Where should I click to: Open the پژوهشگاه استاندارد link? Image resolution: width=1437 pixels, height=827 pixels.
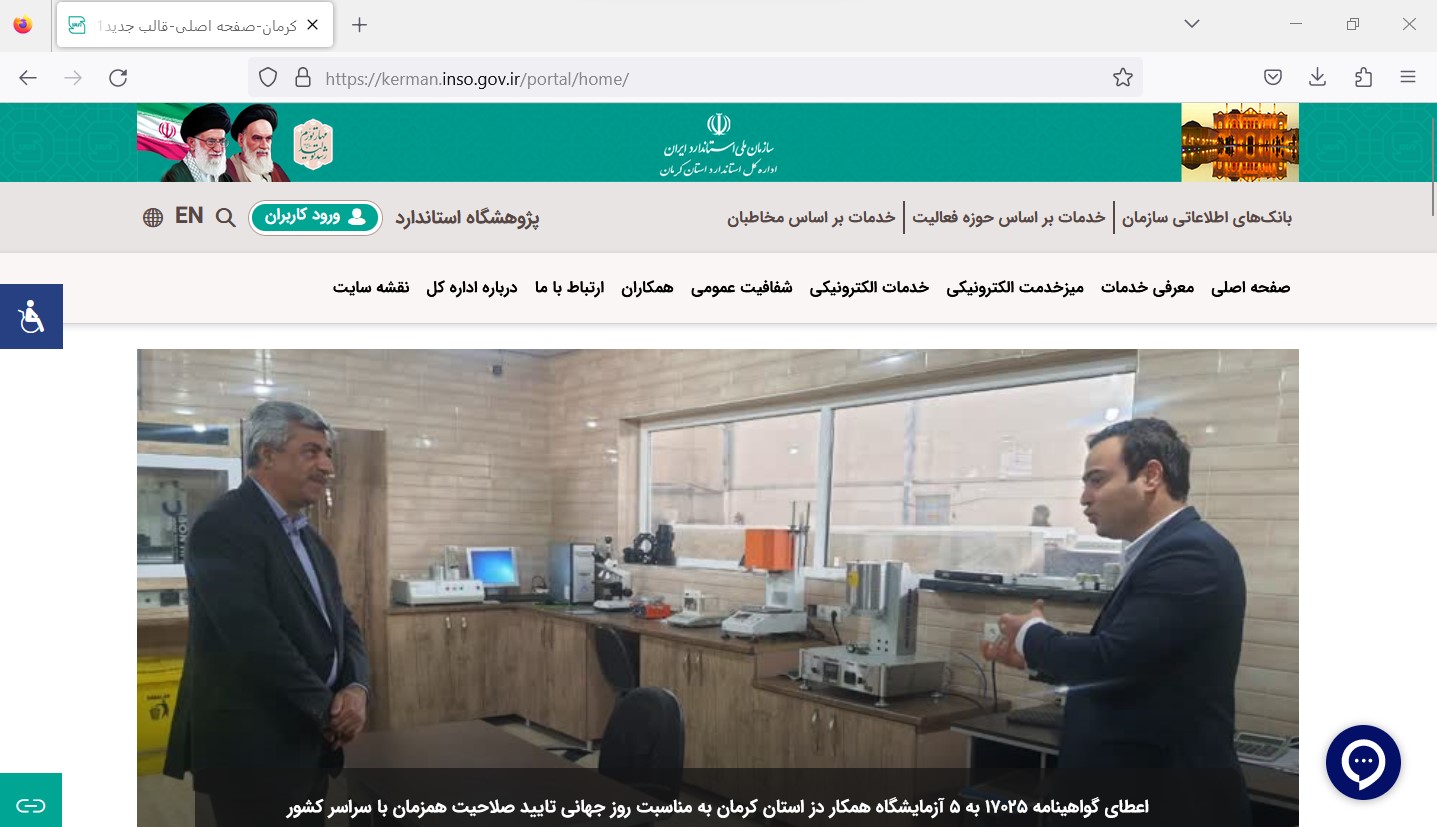click(x=467, y=218)
